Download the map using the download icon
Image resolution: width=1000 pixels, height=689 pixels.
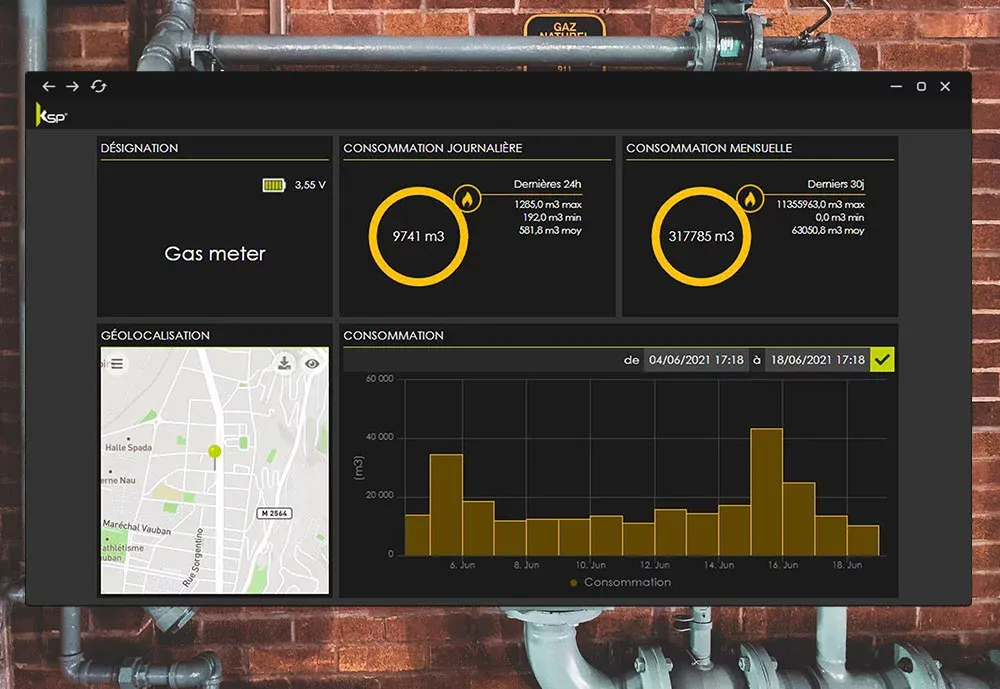pos(285,364)
